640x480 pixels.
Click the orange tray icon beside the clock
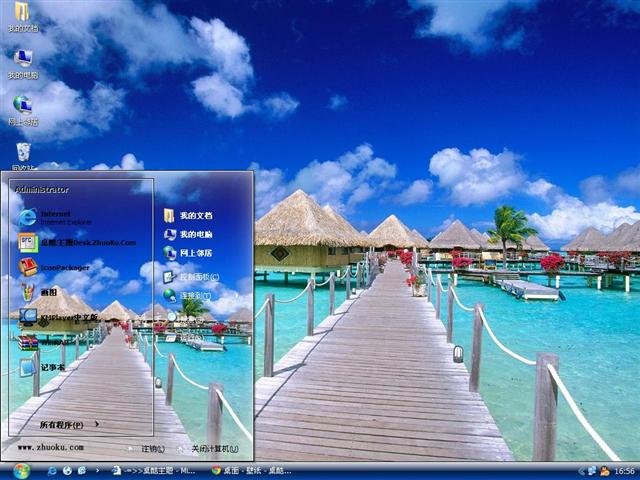[604, 471]
